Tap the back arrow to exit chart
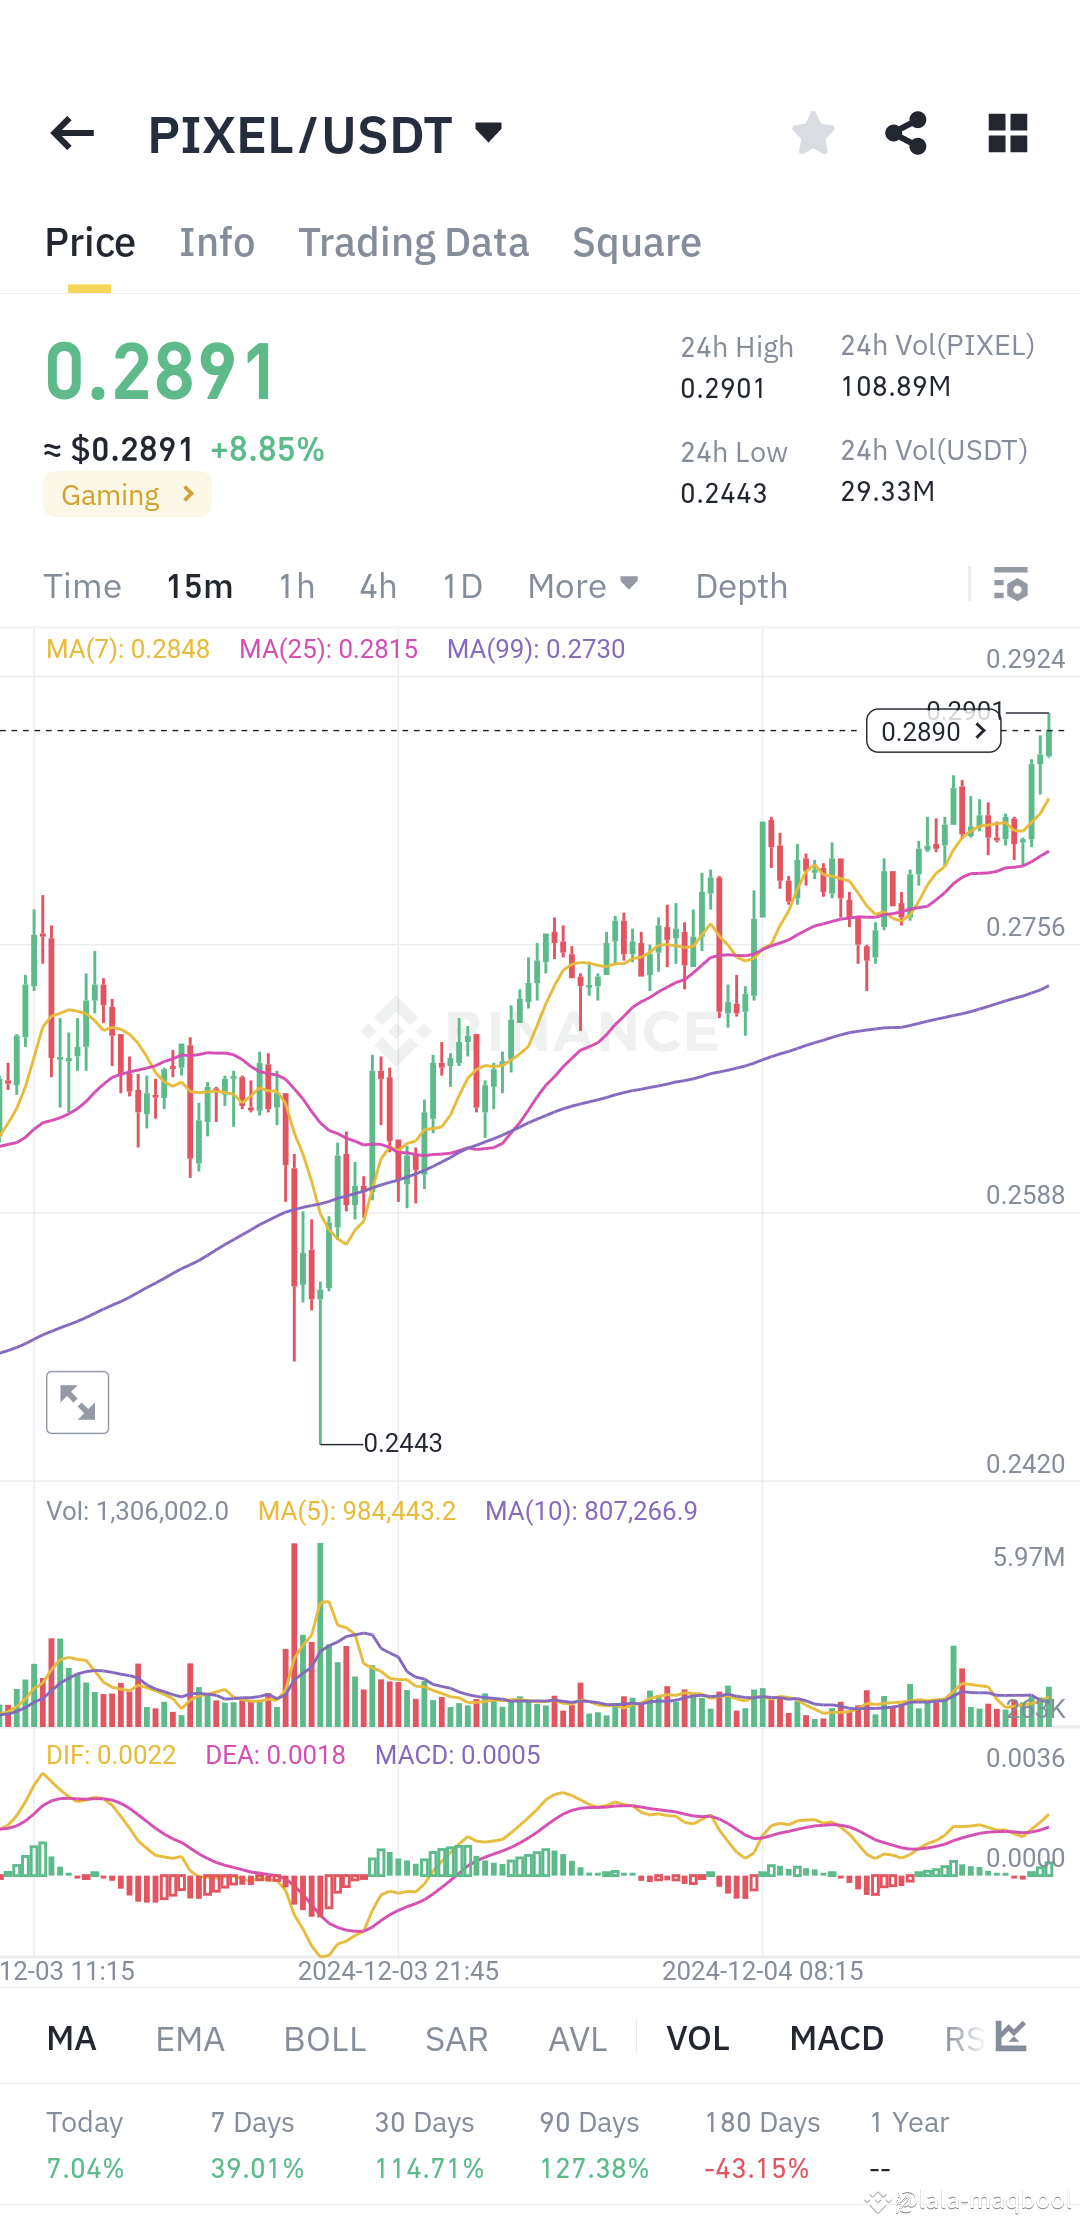 coord(71,133)
